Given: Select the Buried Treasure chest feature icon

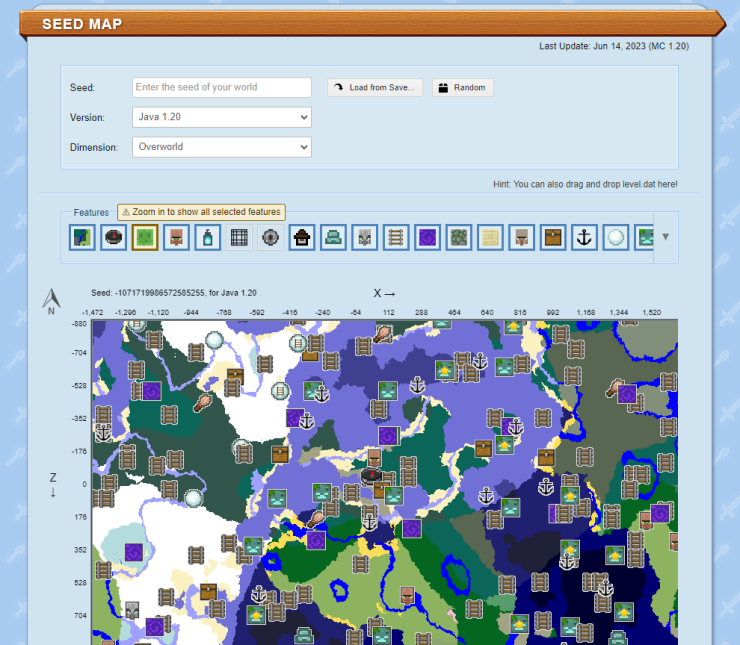Looking at the screenshot, I should point(553,237).
